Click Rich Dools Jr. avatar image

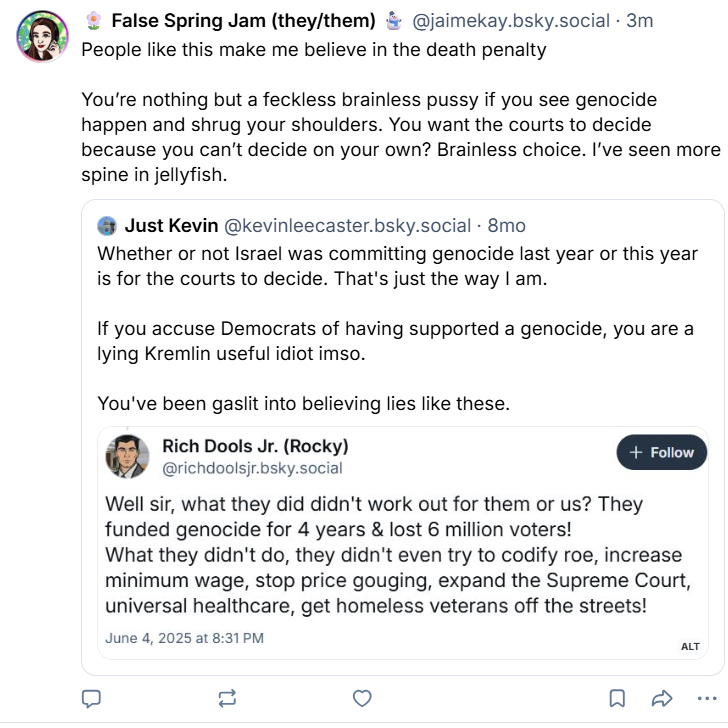tap(128, 456)
